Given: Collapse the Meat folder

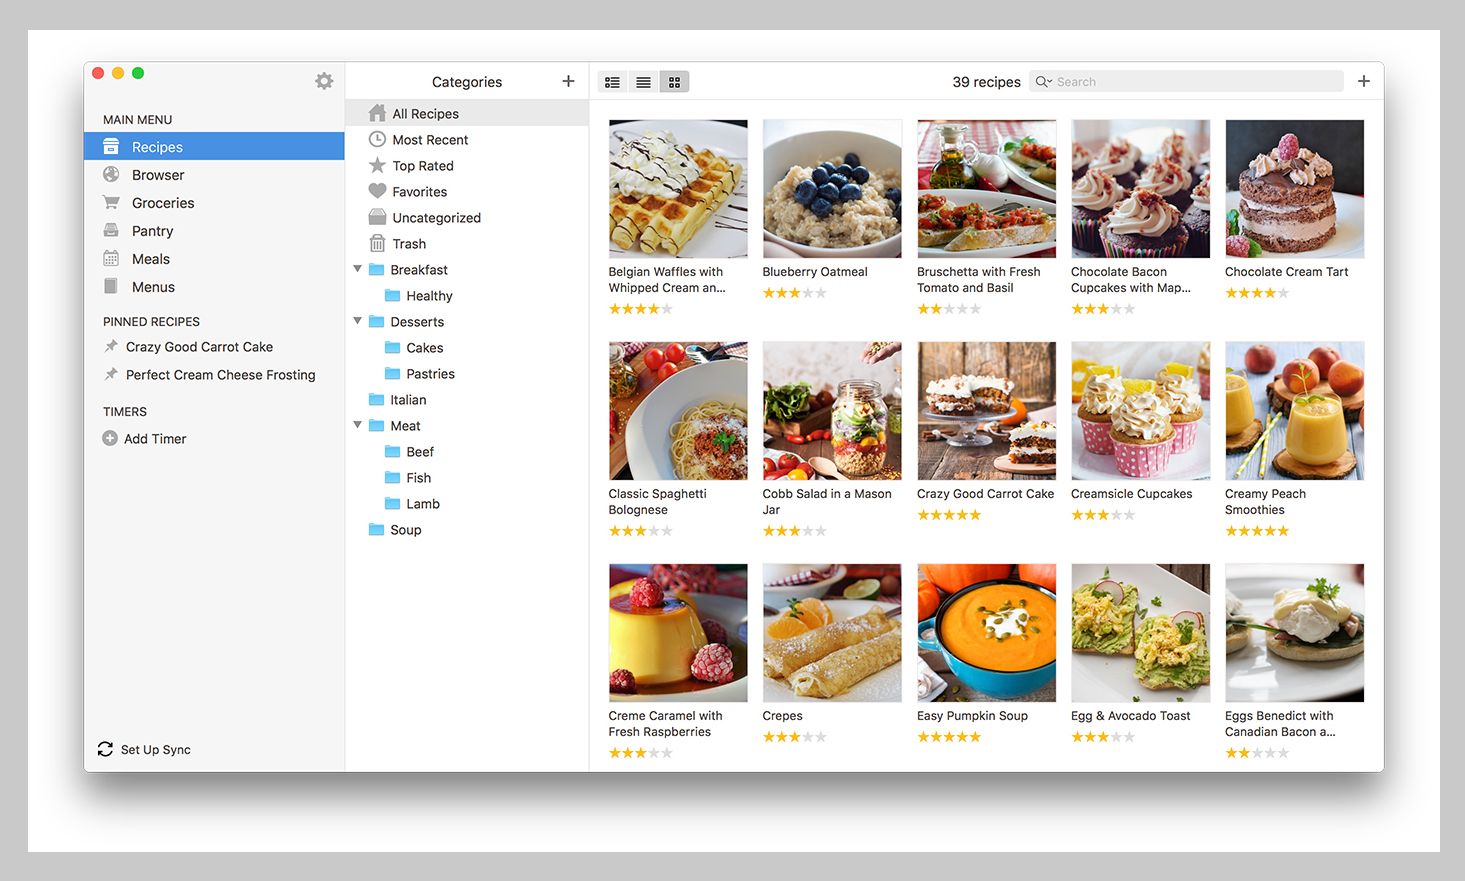Looking at the screenshot, I should [358, 425].
